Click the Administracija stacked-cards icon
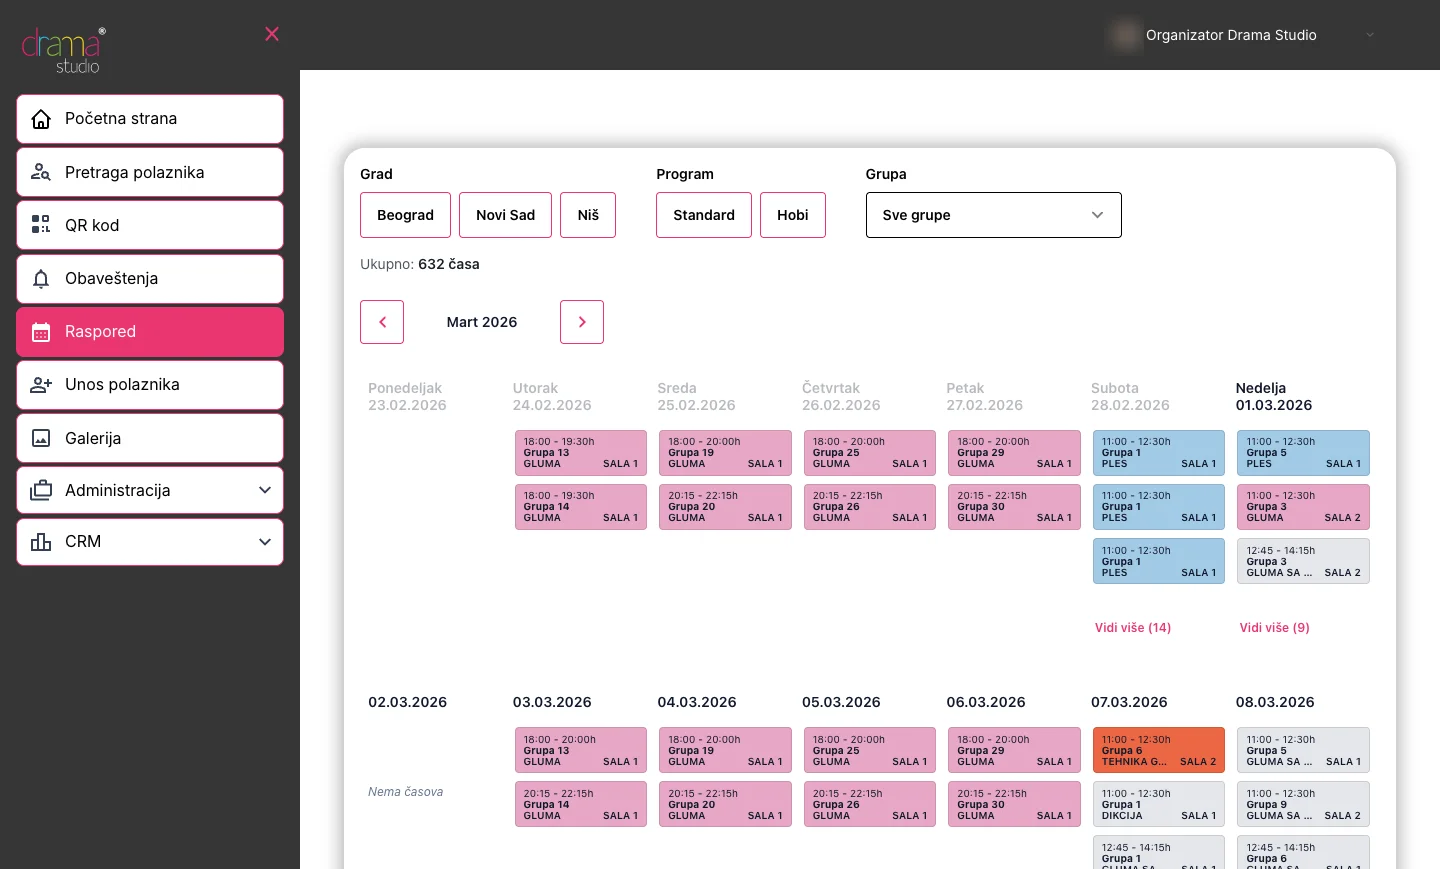This screenshot has height=869, width=1440. pos(41,491)
